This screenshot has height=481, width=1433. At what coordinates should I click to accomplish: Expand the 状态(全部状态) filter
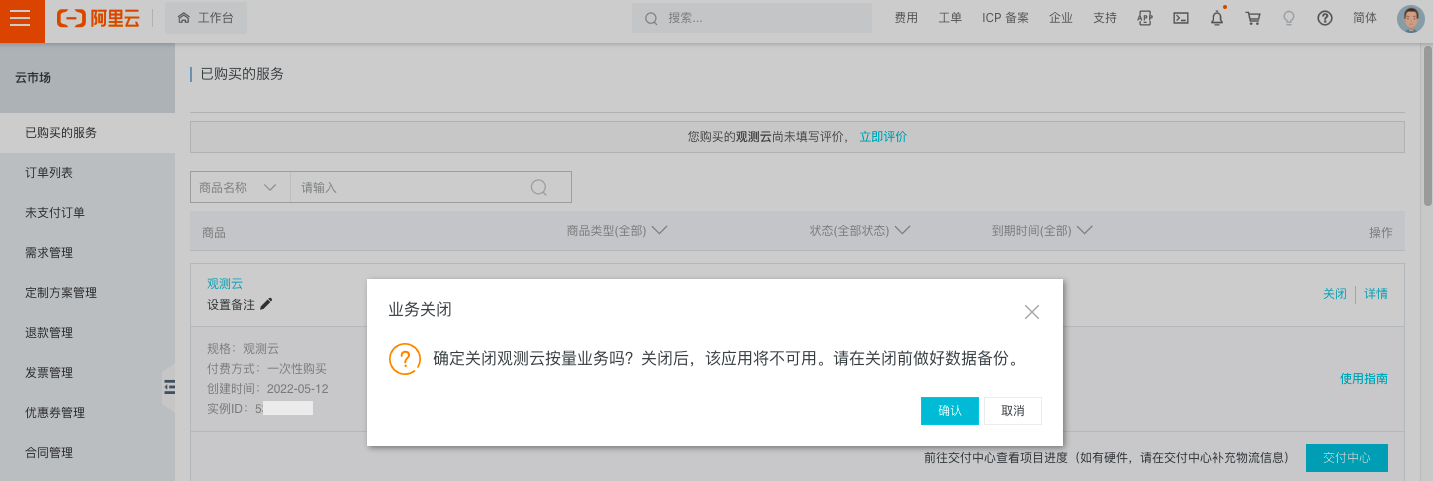pos(860,230)
